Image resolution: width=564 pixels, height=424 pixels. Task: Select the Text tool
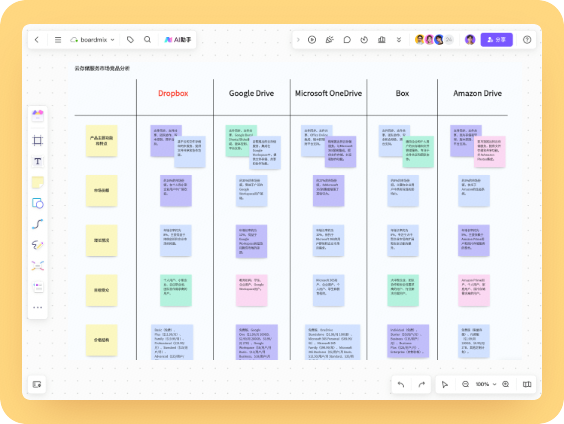[38, 161]
